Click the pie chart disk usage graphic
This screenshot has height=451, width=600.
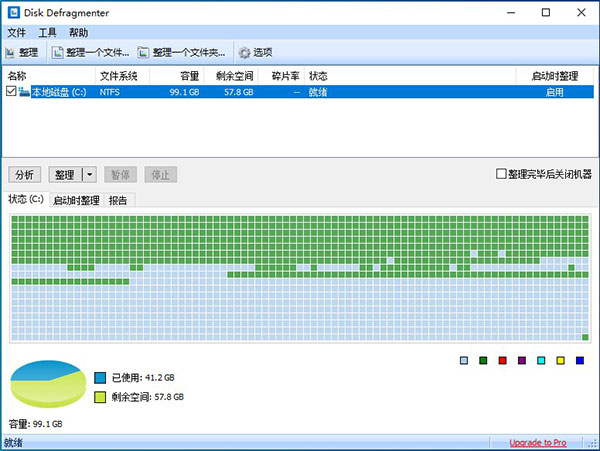[x=46, y=387]
